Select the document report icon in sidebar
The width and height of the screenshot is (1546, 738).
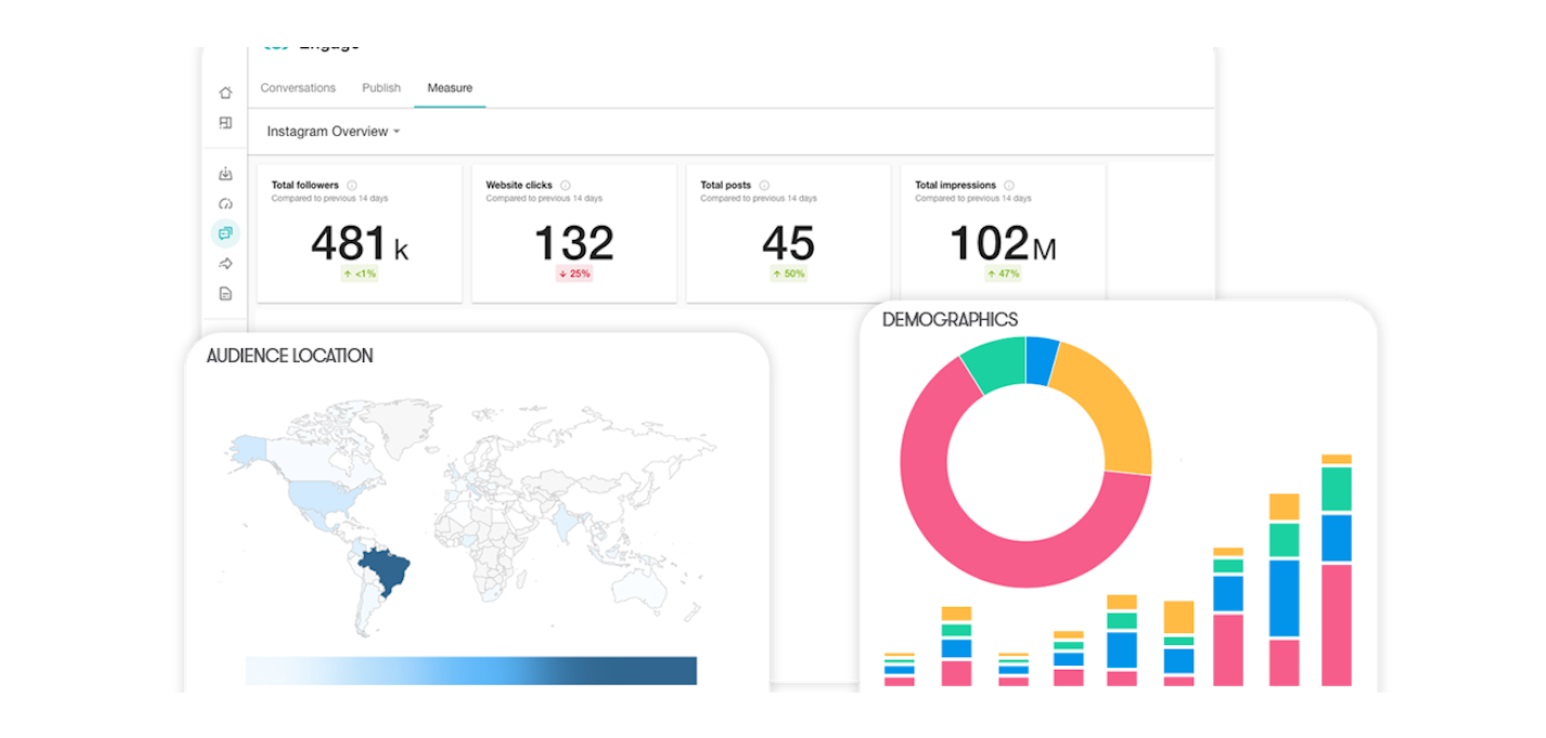click(226, 292)
